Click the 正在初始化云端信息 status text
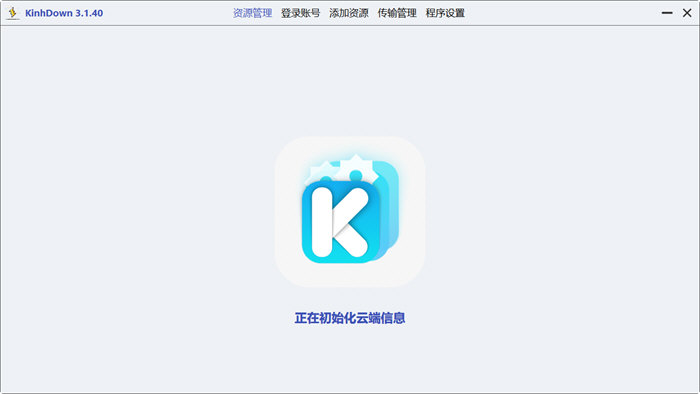 pos(350,318)
